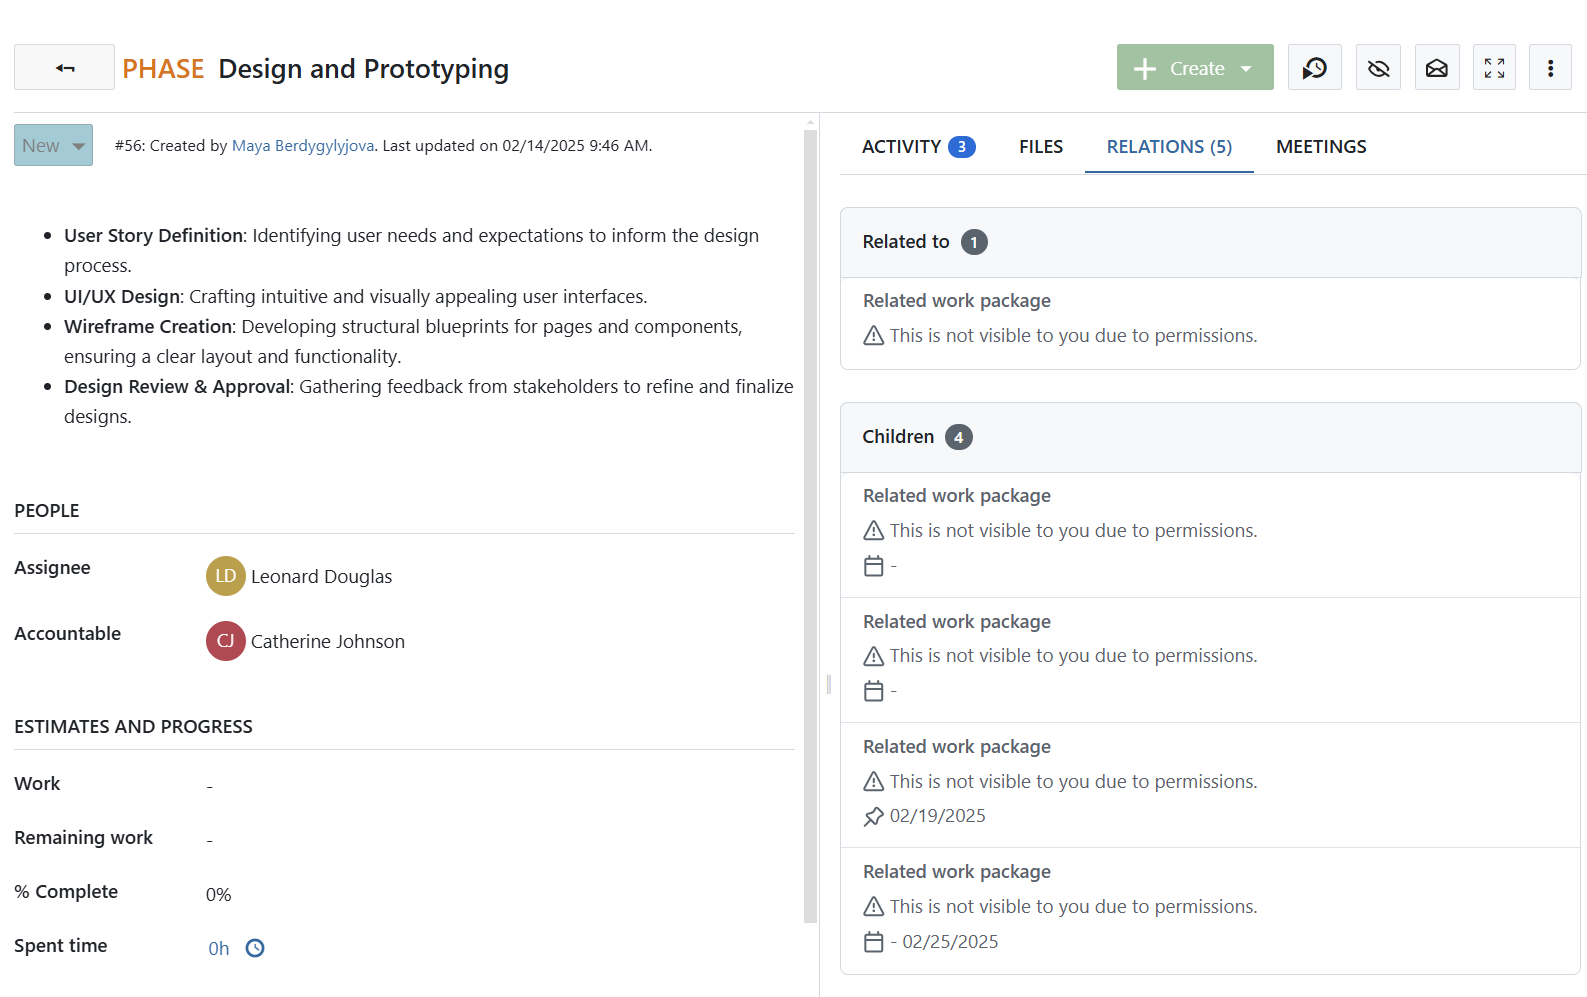Open the New status dropdown
This screenshot has width=1587, height=997.
(x=53, y=146)
